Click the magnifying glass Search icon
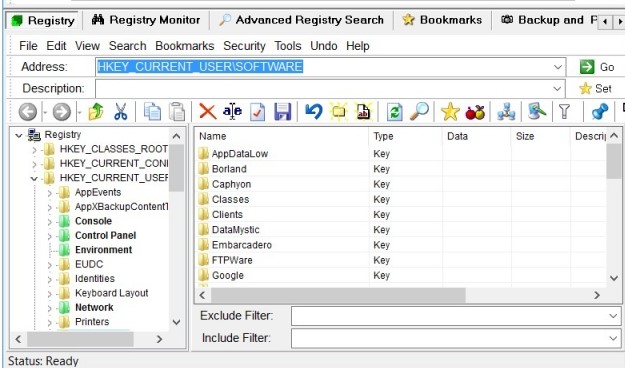Viewport: 625px width, 368px height. (419, 112)
